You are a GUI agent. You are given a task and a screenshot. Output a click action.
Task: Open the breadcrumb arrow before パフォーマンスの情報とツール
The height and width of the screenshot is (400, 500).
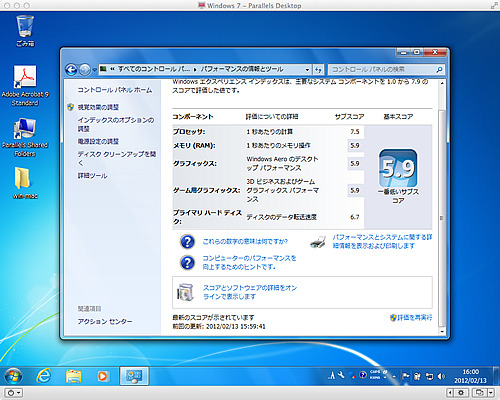195,70
